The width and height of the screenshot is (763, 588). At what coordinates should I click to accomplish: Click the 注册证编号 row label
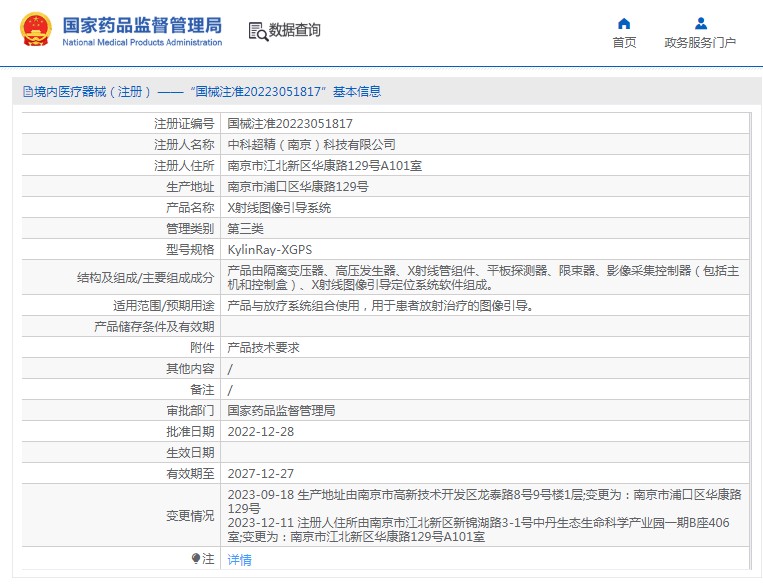point(184,124)
